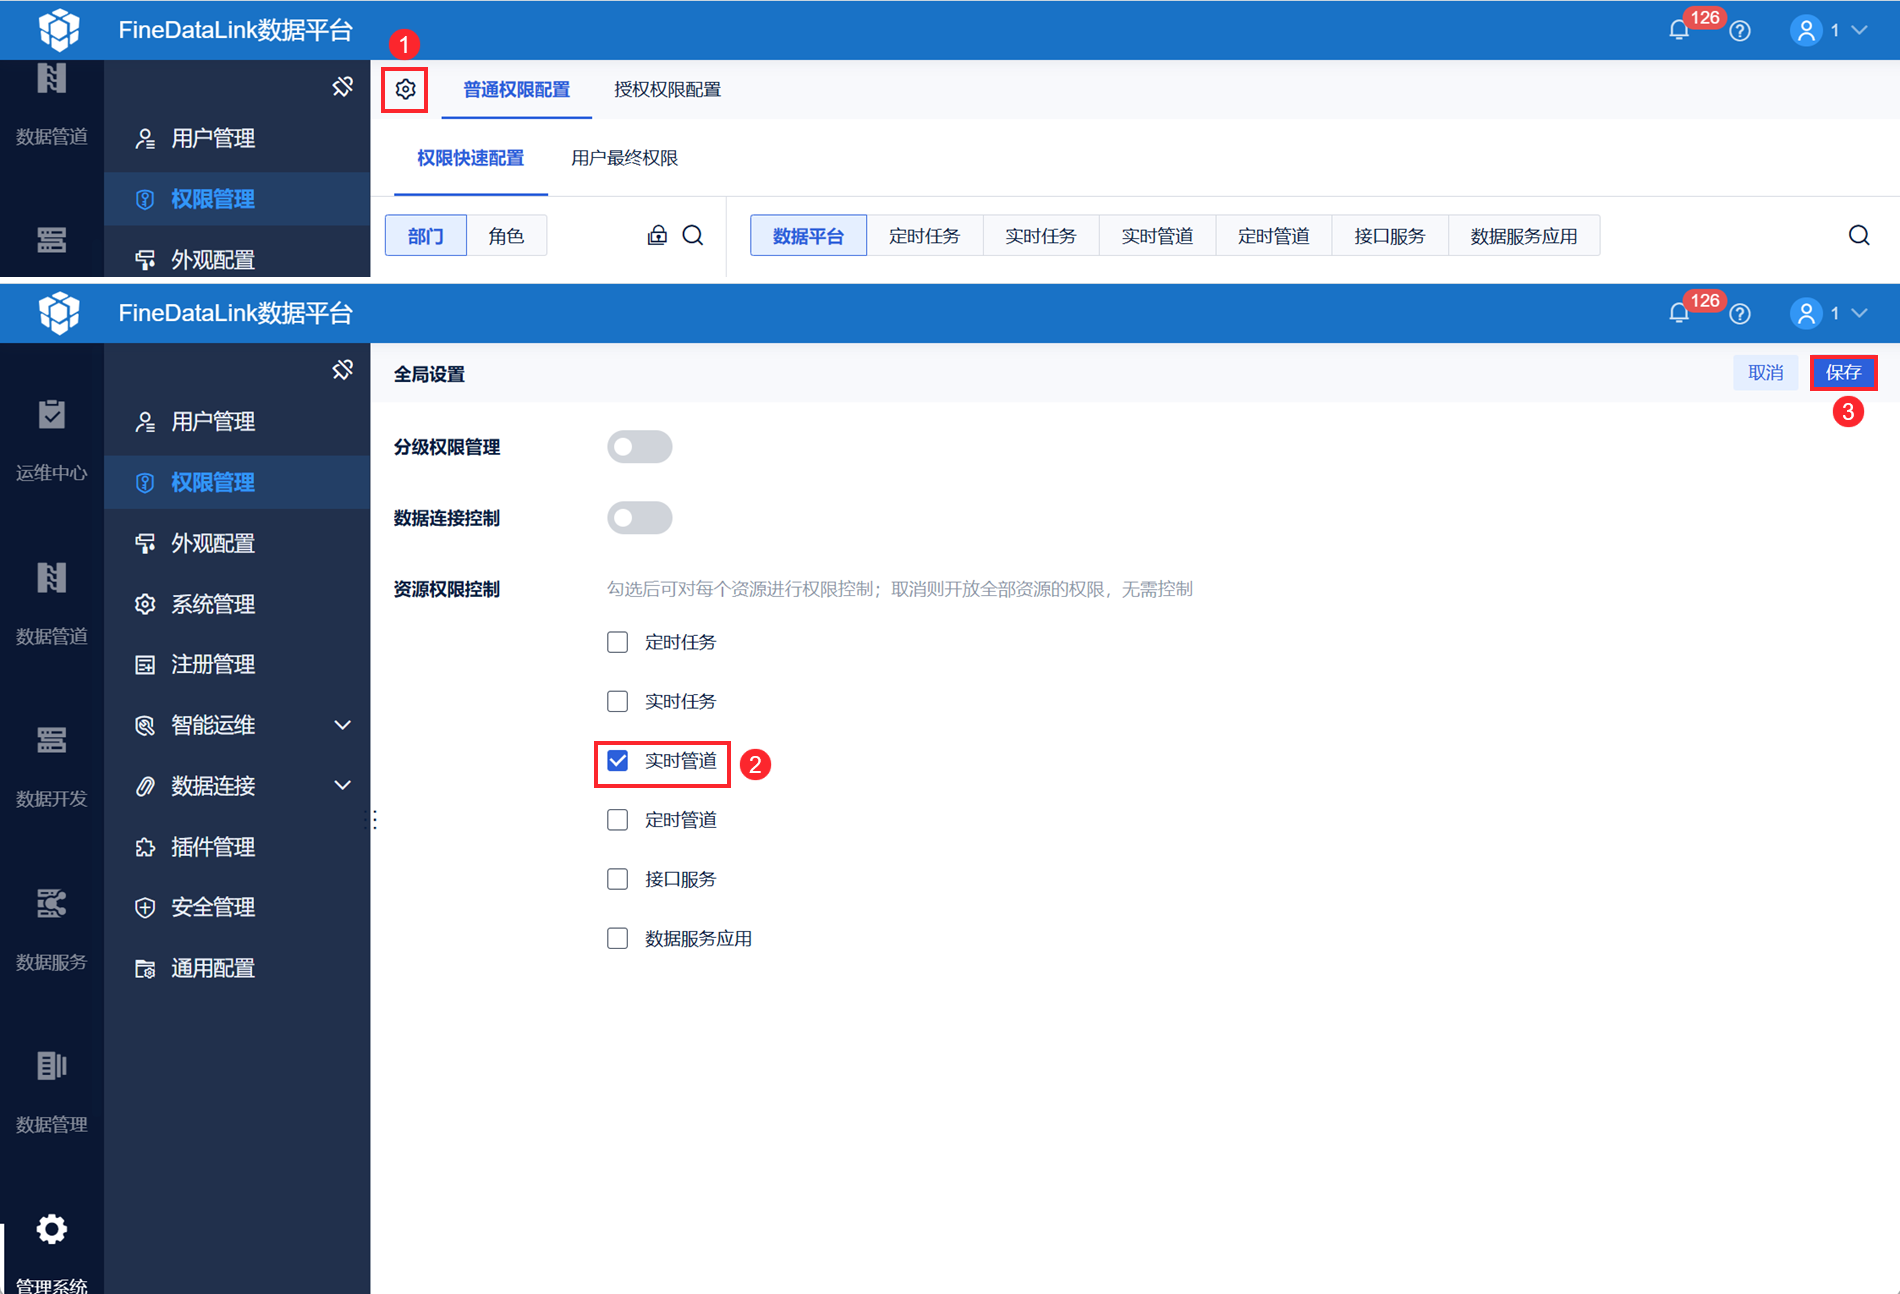1900x1294 pixels.
Task: Open 通用配置 menu item
Action: click(x=237, y=968)
